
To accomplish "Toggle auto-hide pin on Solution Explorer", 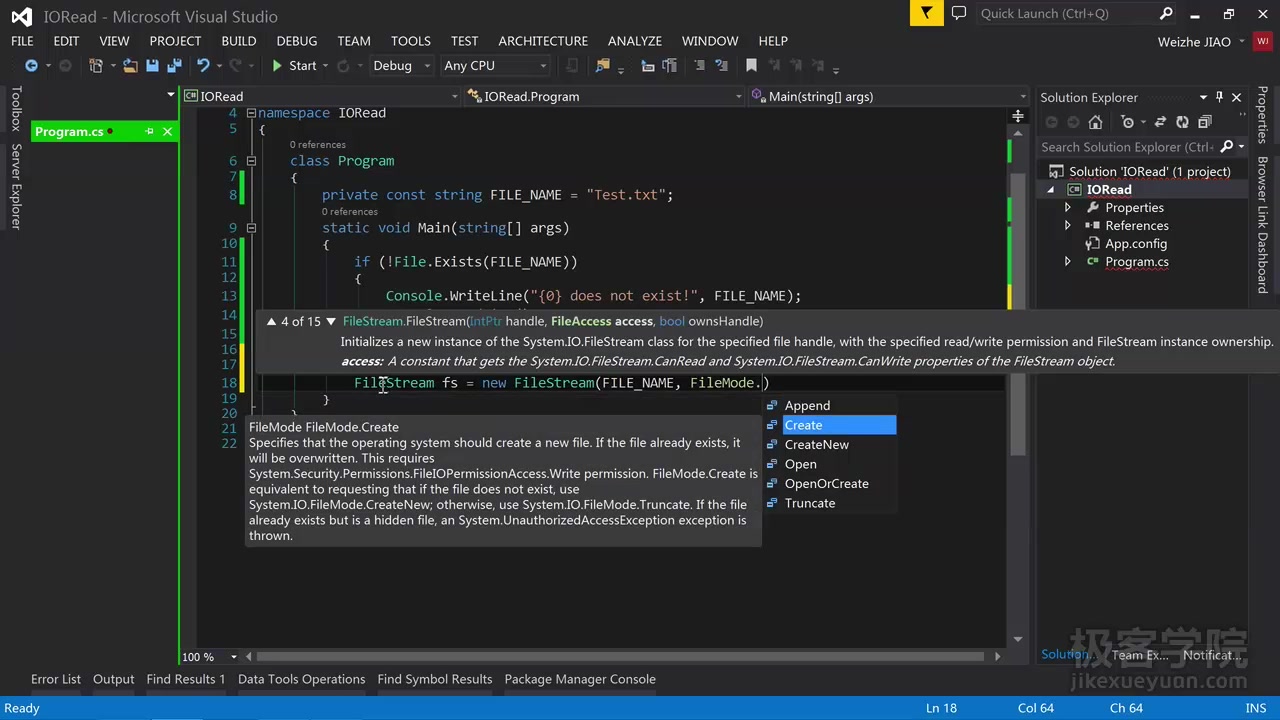I will [x=1219, y=97].
